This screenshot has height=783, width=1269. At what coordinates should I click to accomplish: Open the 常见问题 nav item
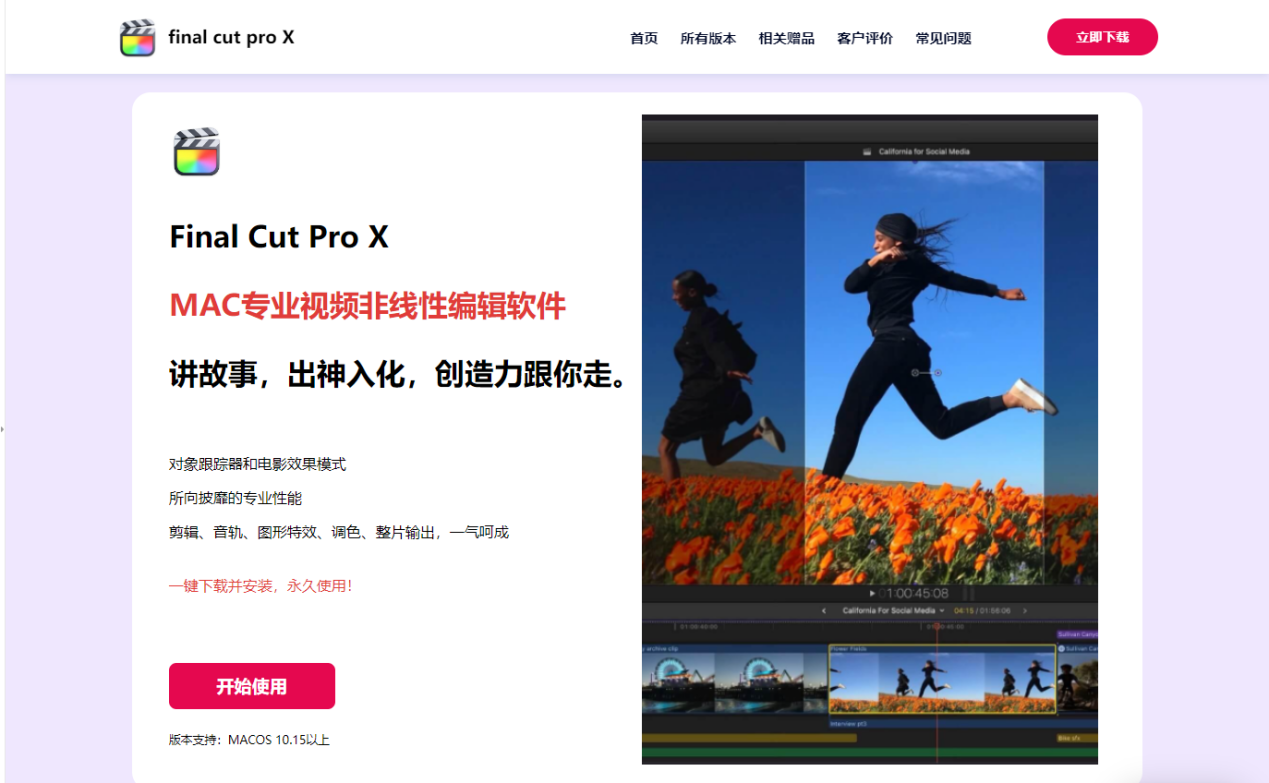[943, 38]
